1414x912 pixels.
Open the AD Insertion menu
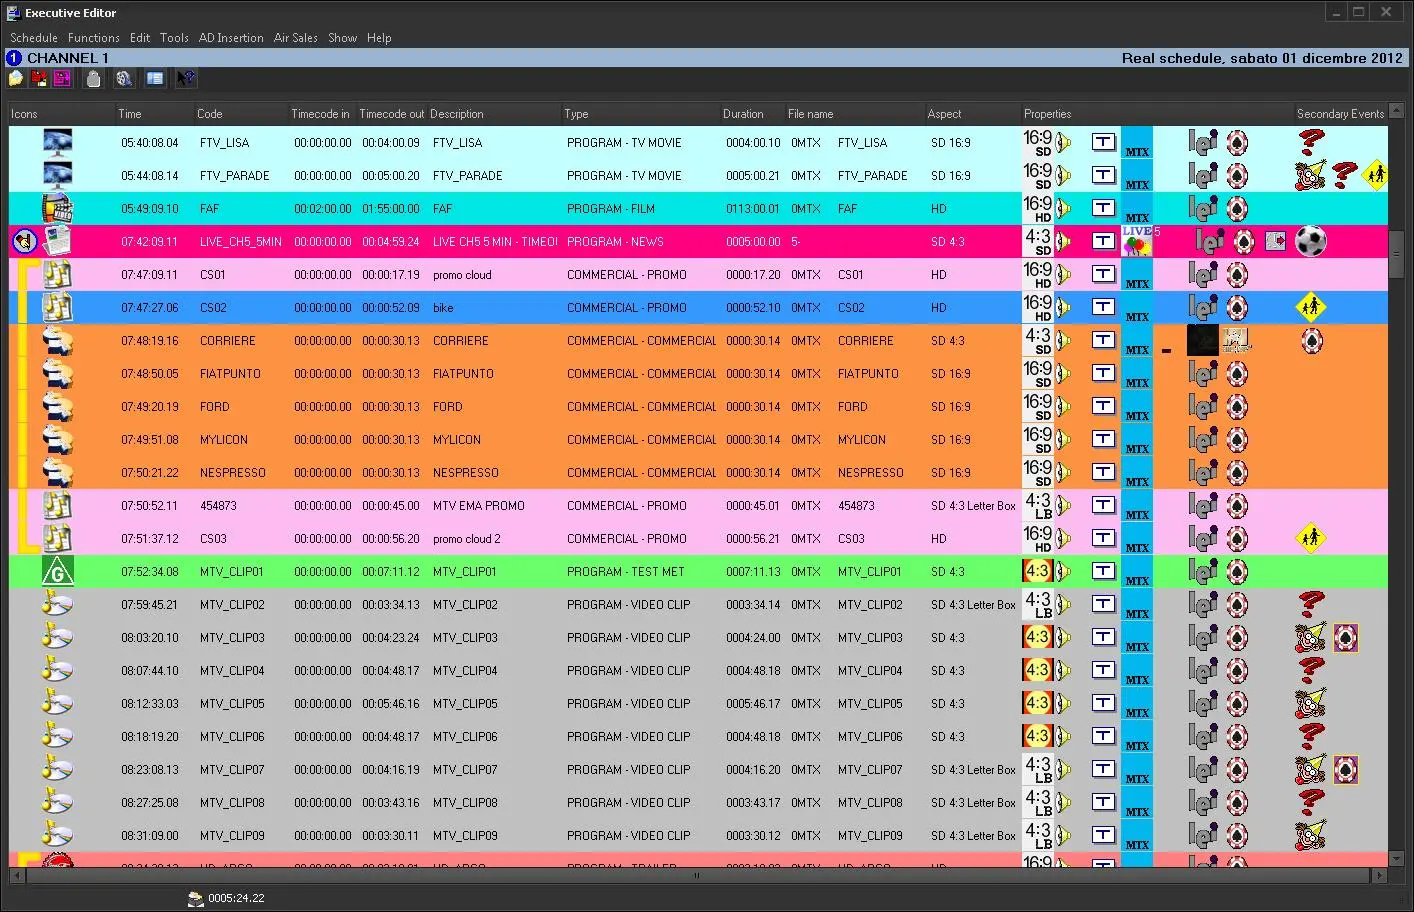click(x=231, y=38)
